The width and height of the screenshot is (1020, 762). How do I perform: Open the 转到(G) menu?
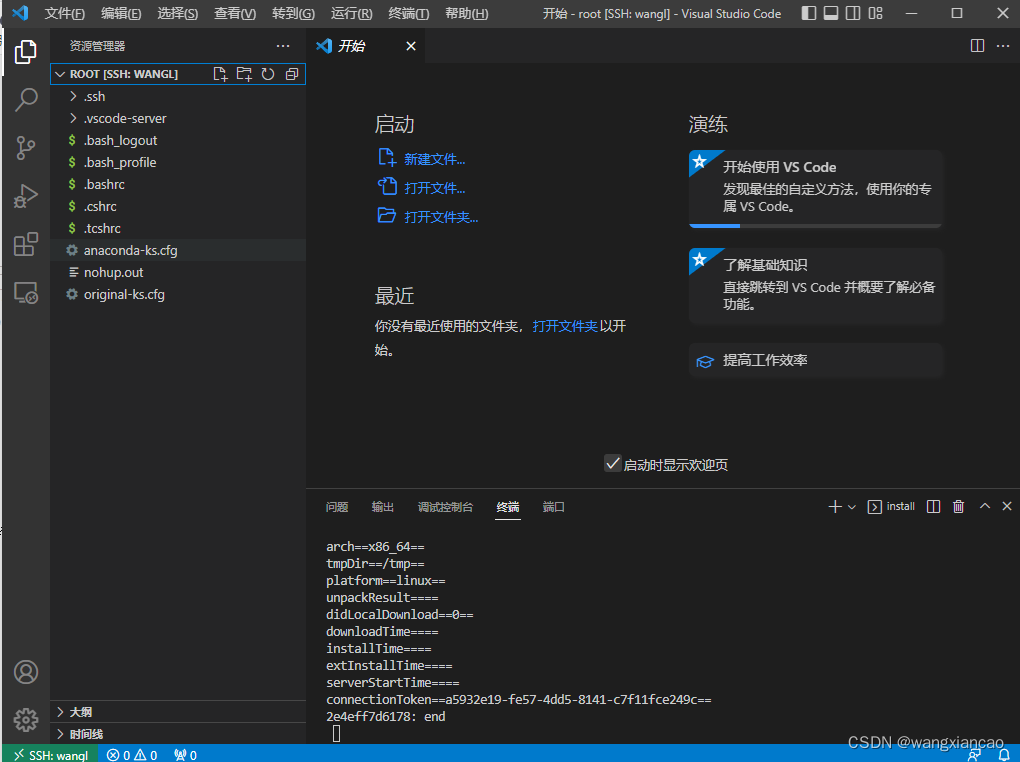[x=293, y=13]
